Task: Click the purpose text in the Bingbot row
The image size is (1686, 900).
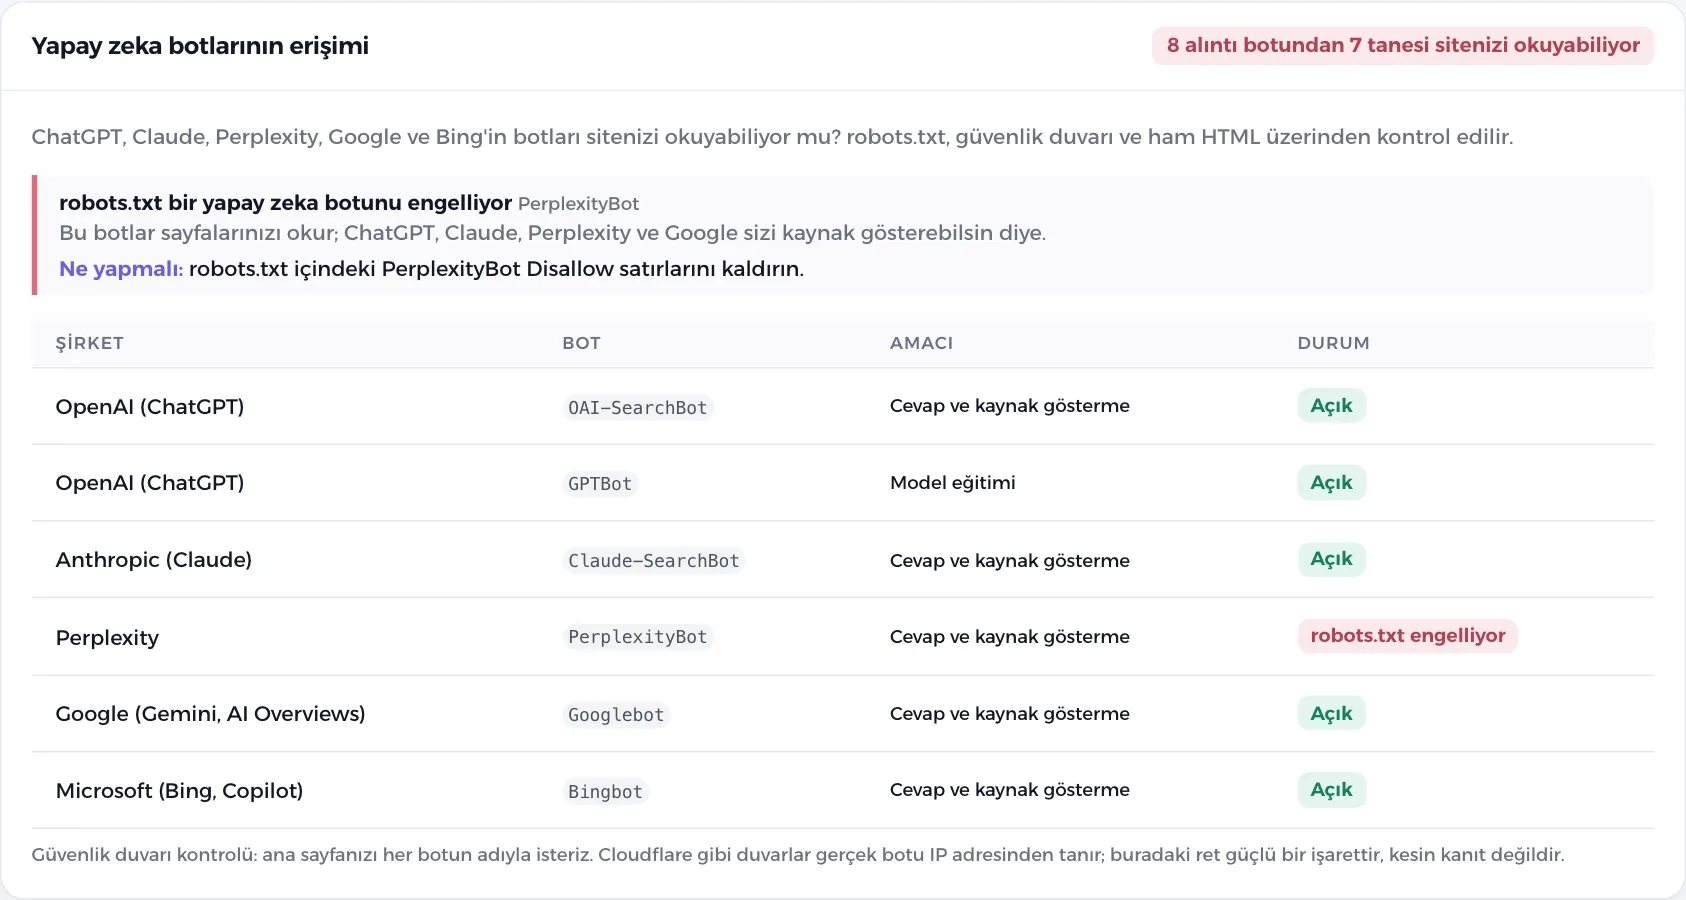Action: [1010, 790]
